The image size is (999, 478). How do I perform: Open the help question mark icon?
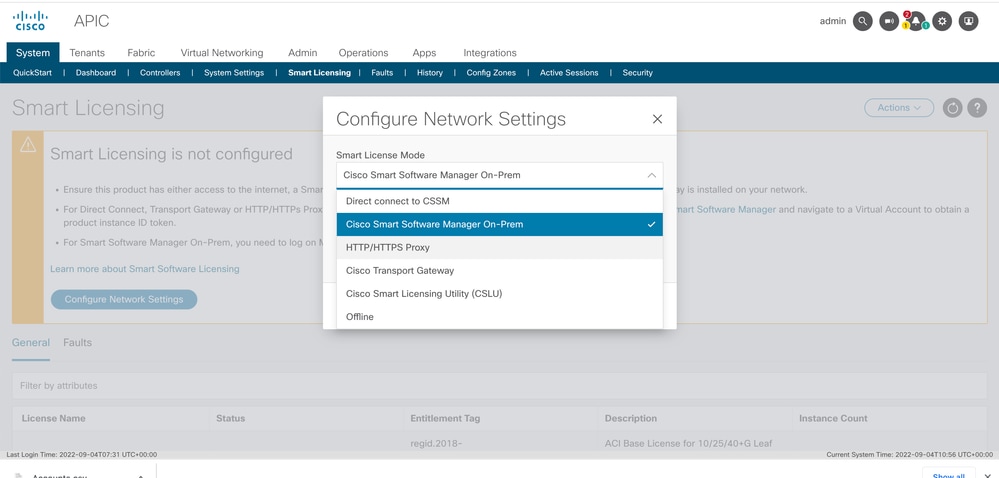coord(977,108)
